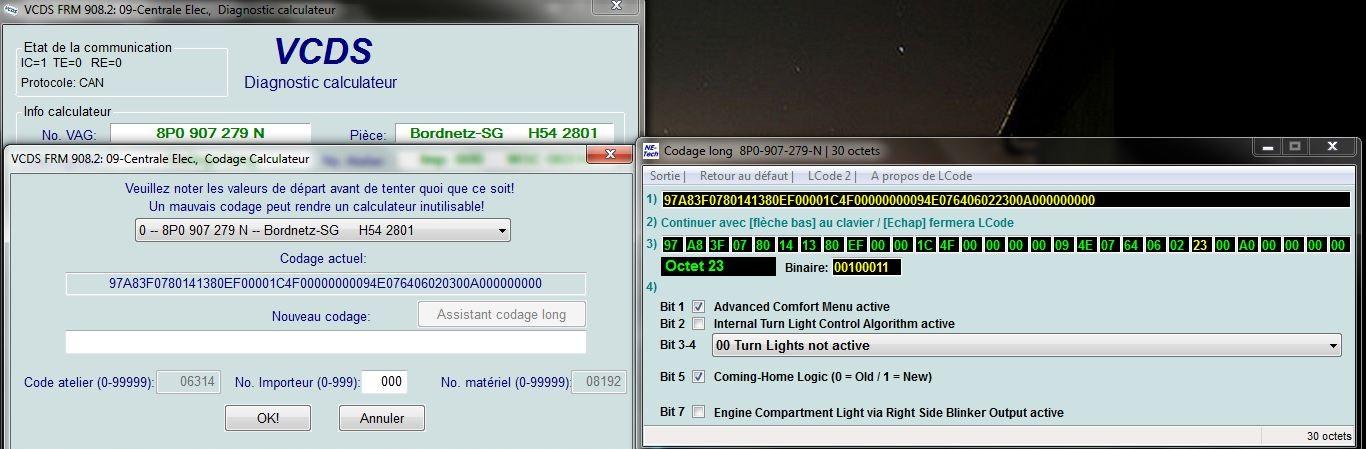1366x449 pixels.
Task: Click the No. Importeur field
Action: (385, 382)
